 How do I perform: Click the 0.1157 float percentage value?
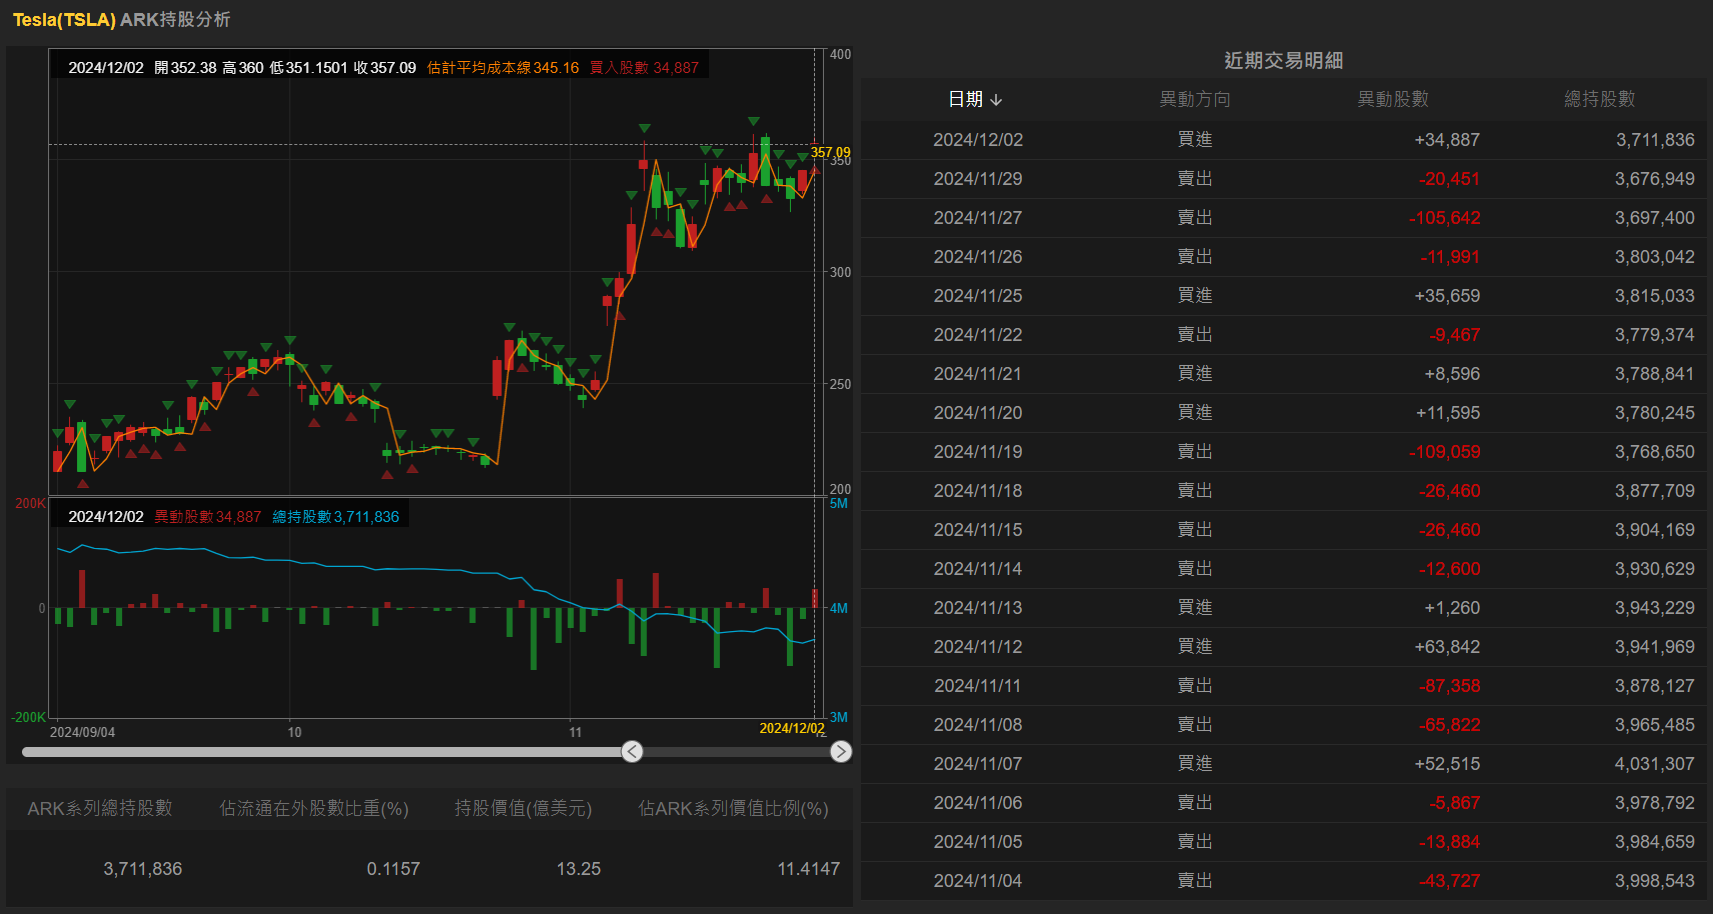(x=393, y=869)
